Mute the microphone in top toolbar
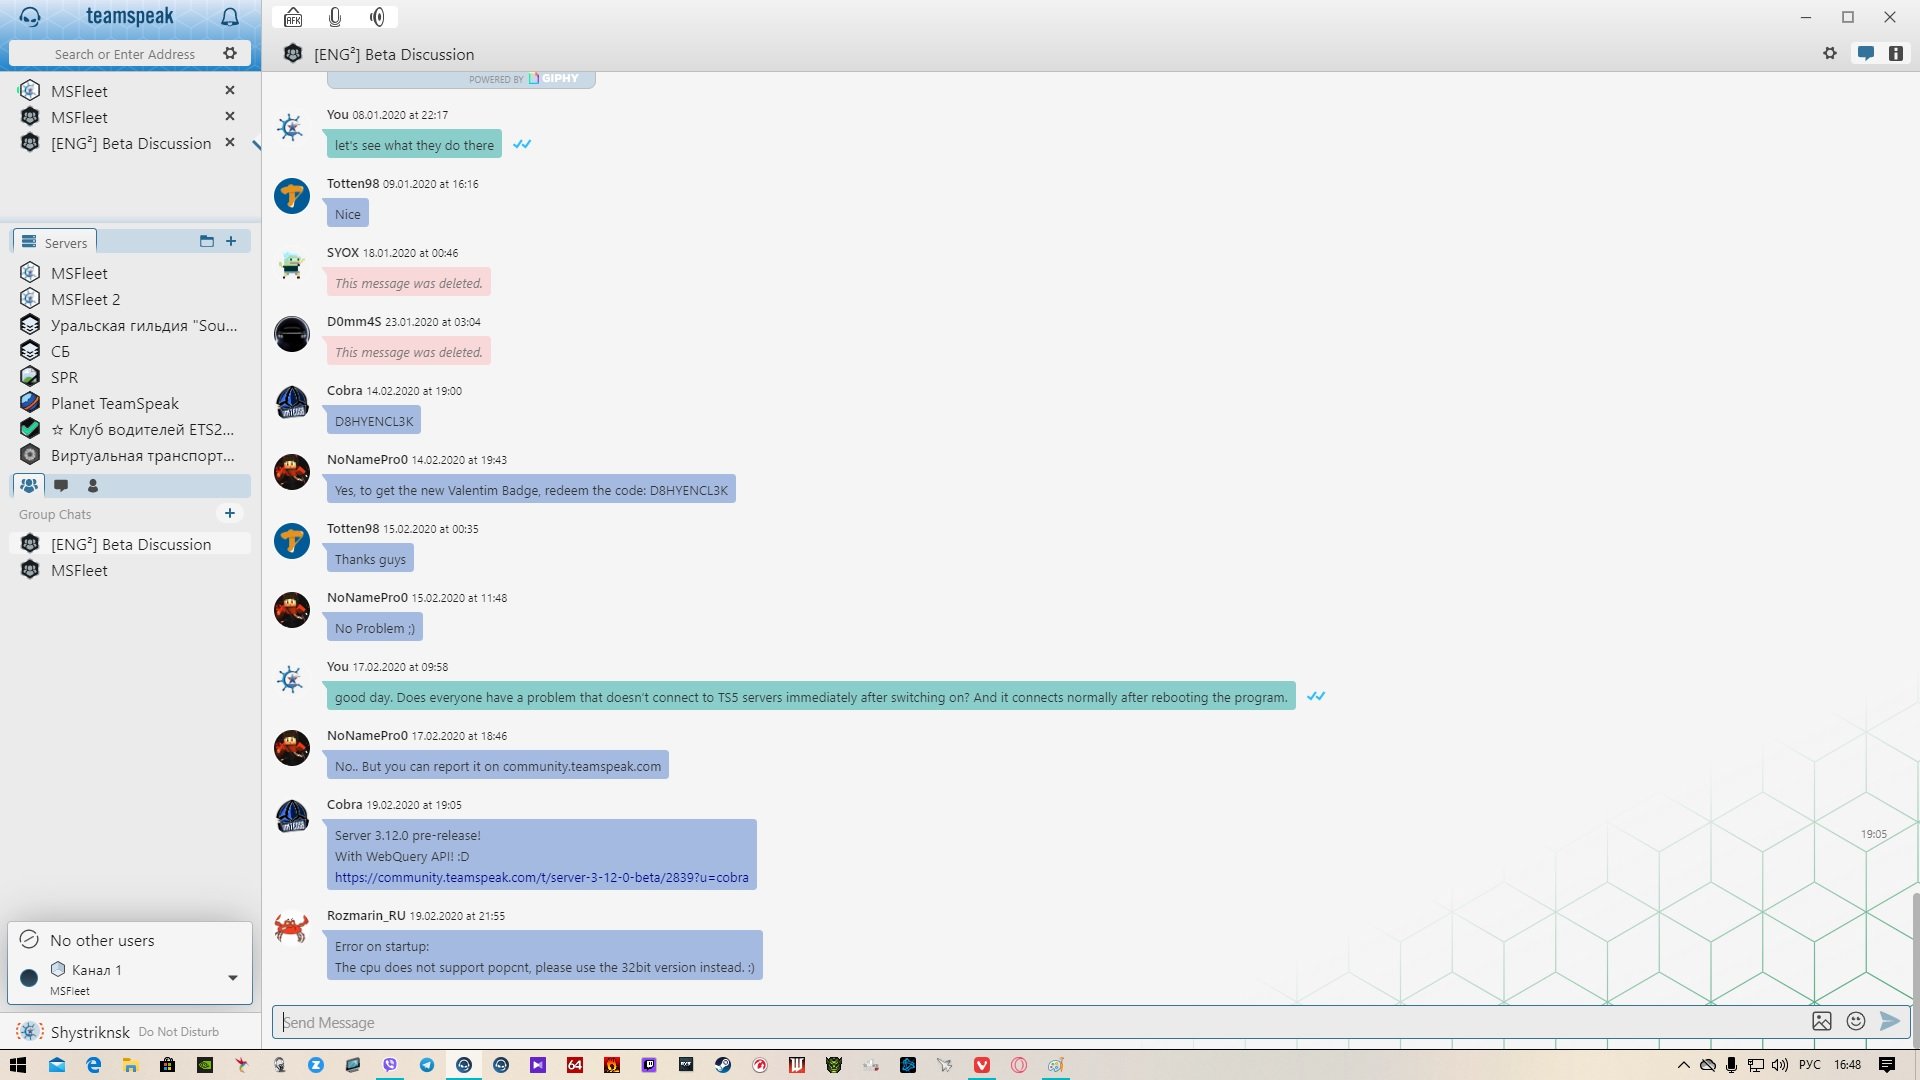1920x1080 pixels. (335, 17)
